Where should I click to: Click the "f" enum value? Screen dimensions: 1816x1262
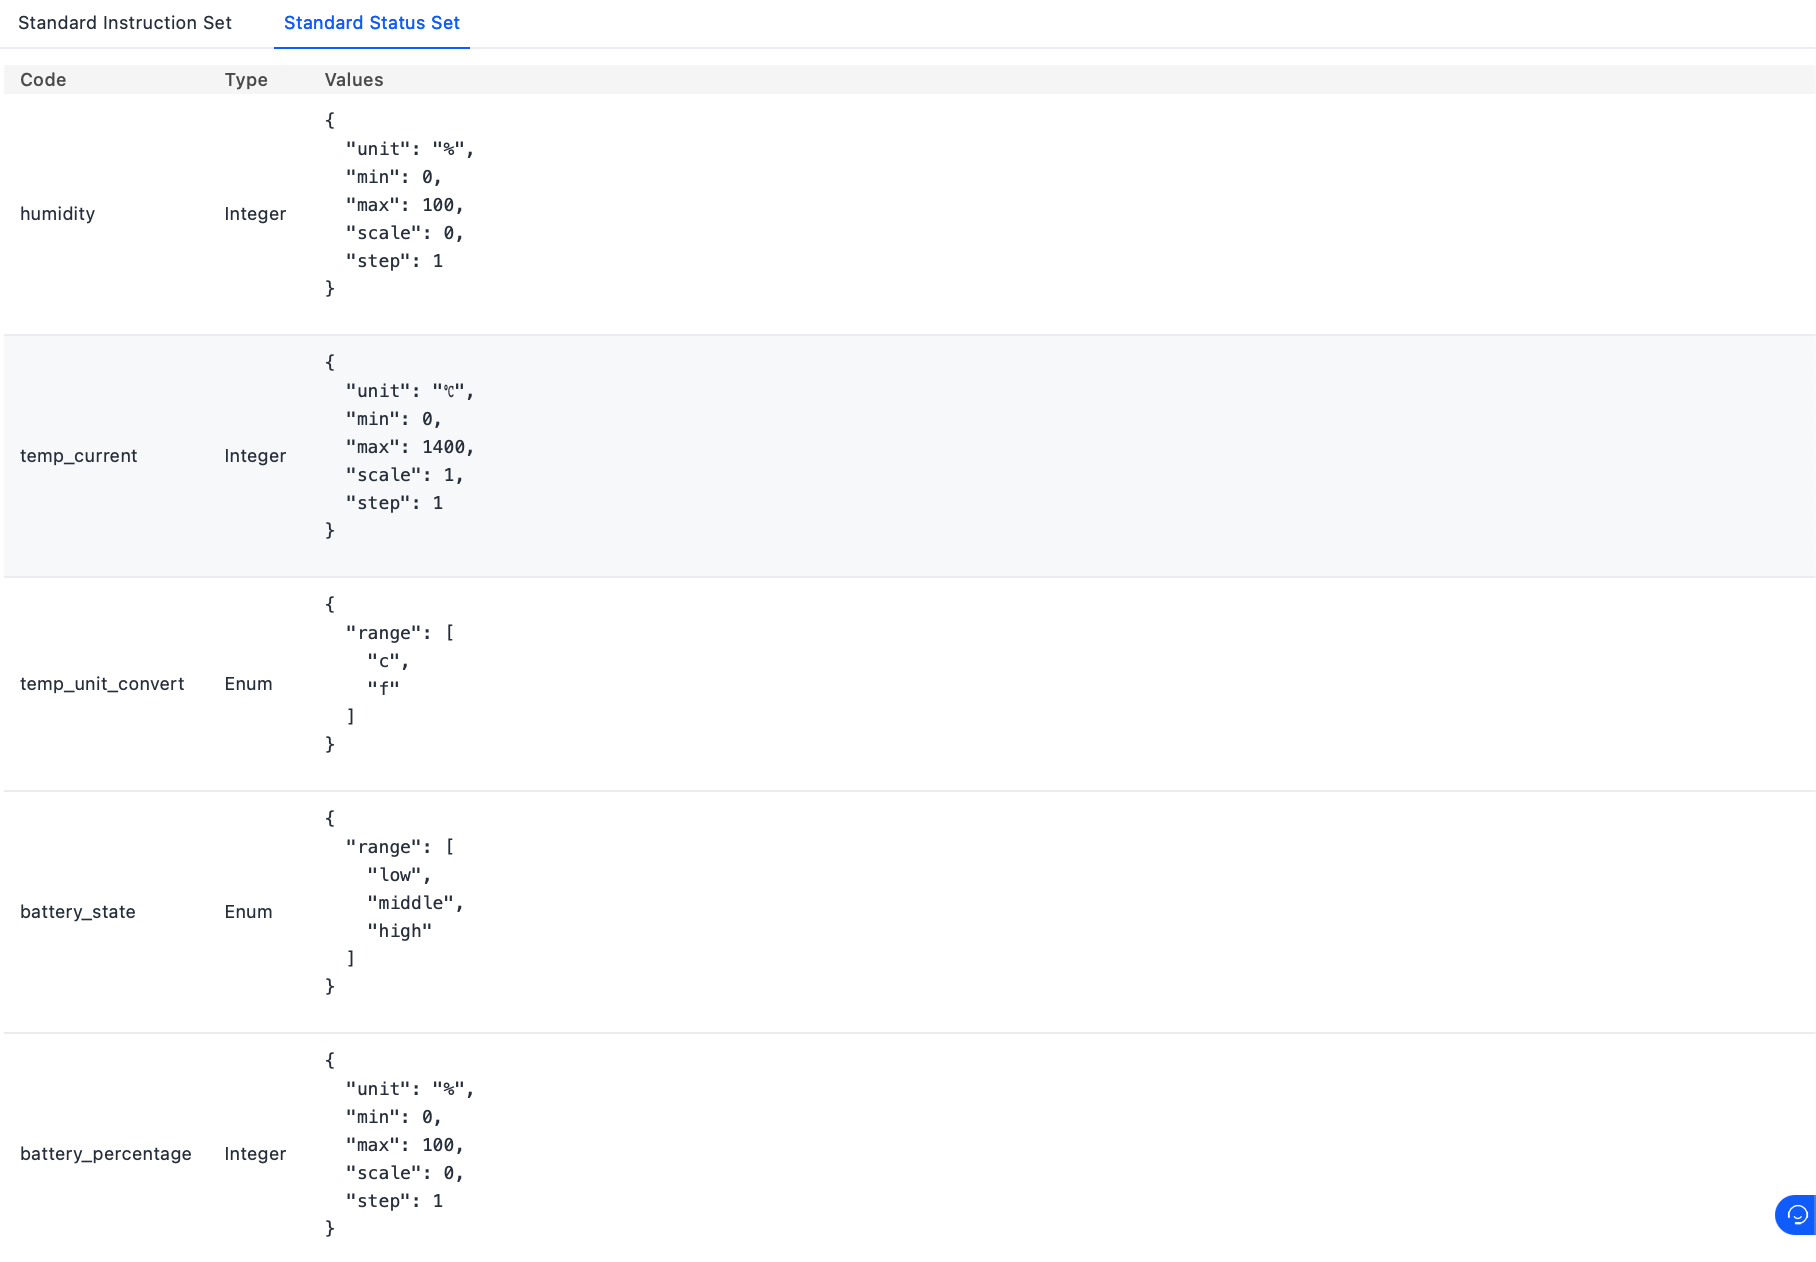[x=383, y=689]
